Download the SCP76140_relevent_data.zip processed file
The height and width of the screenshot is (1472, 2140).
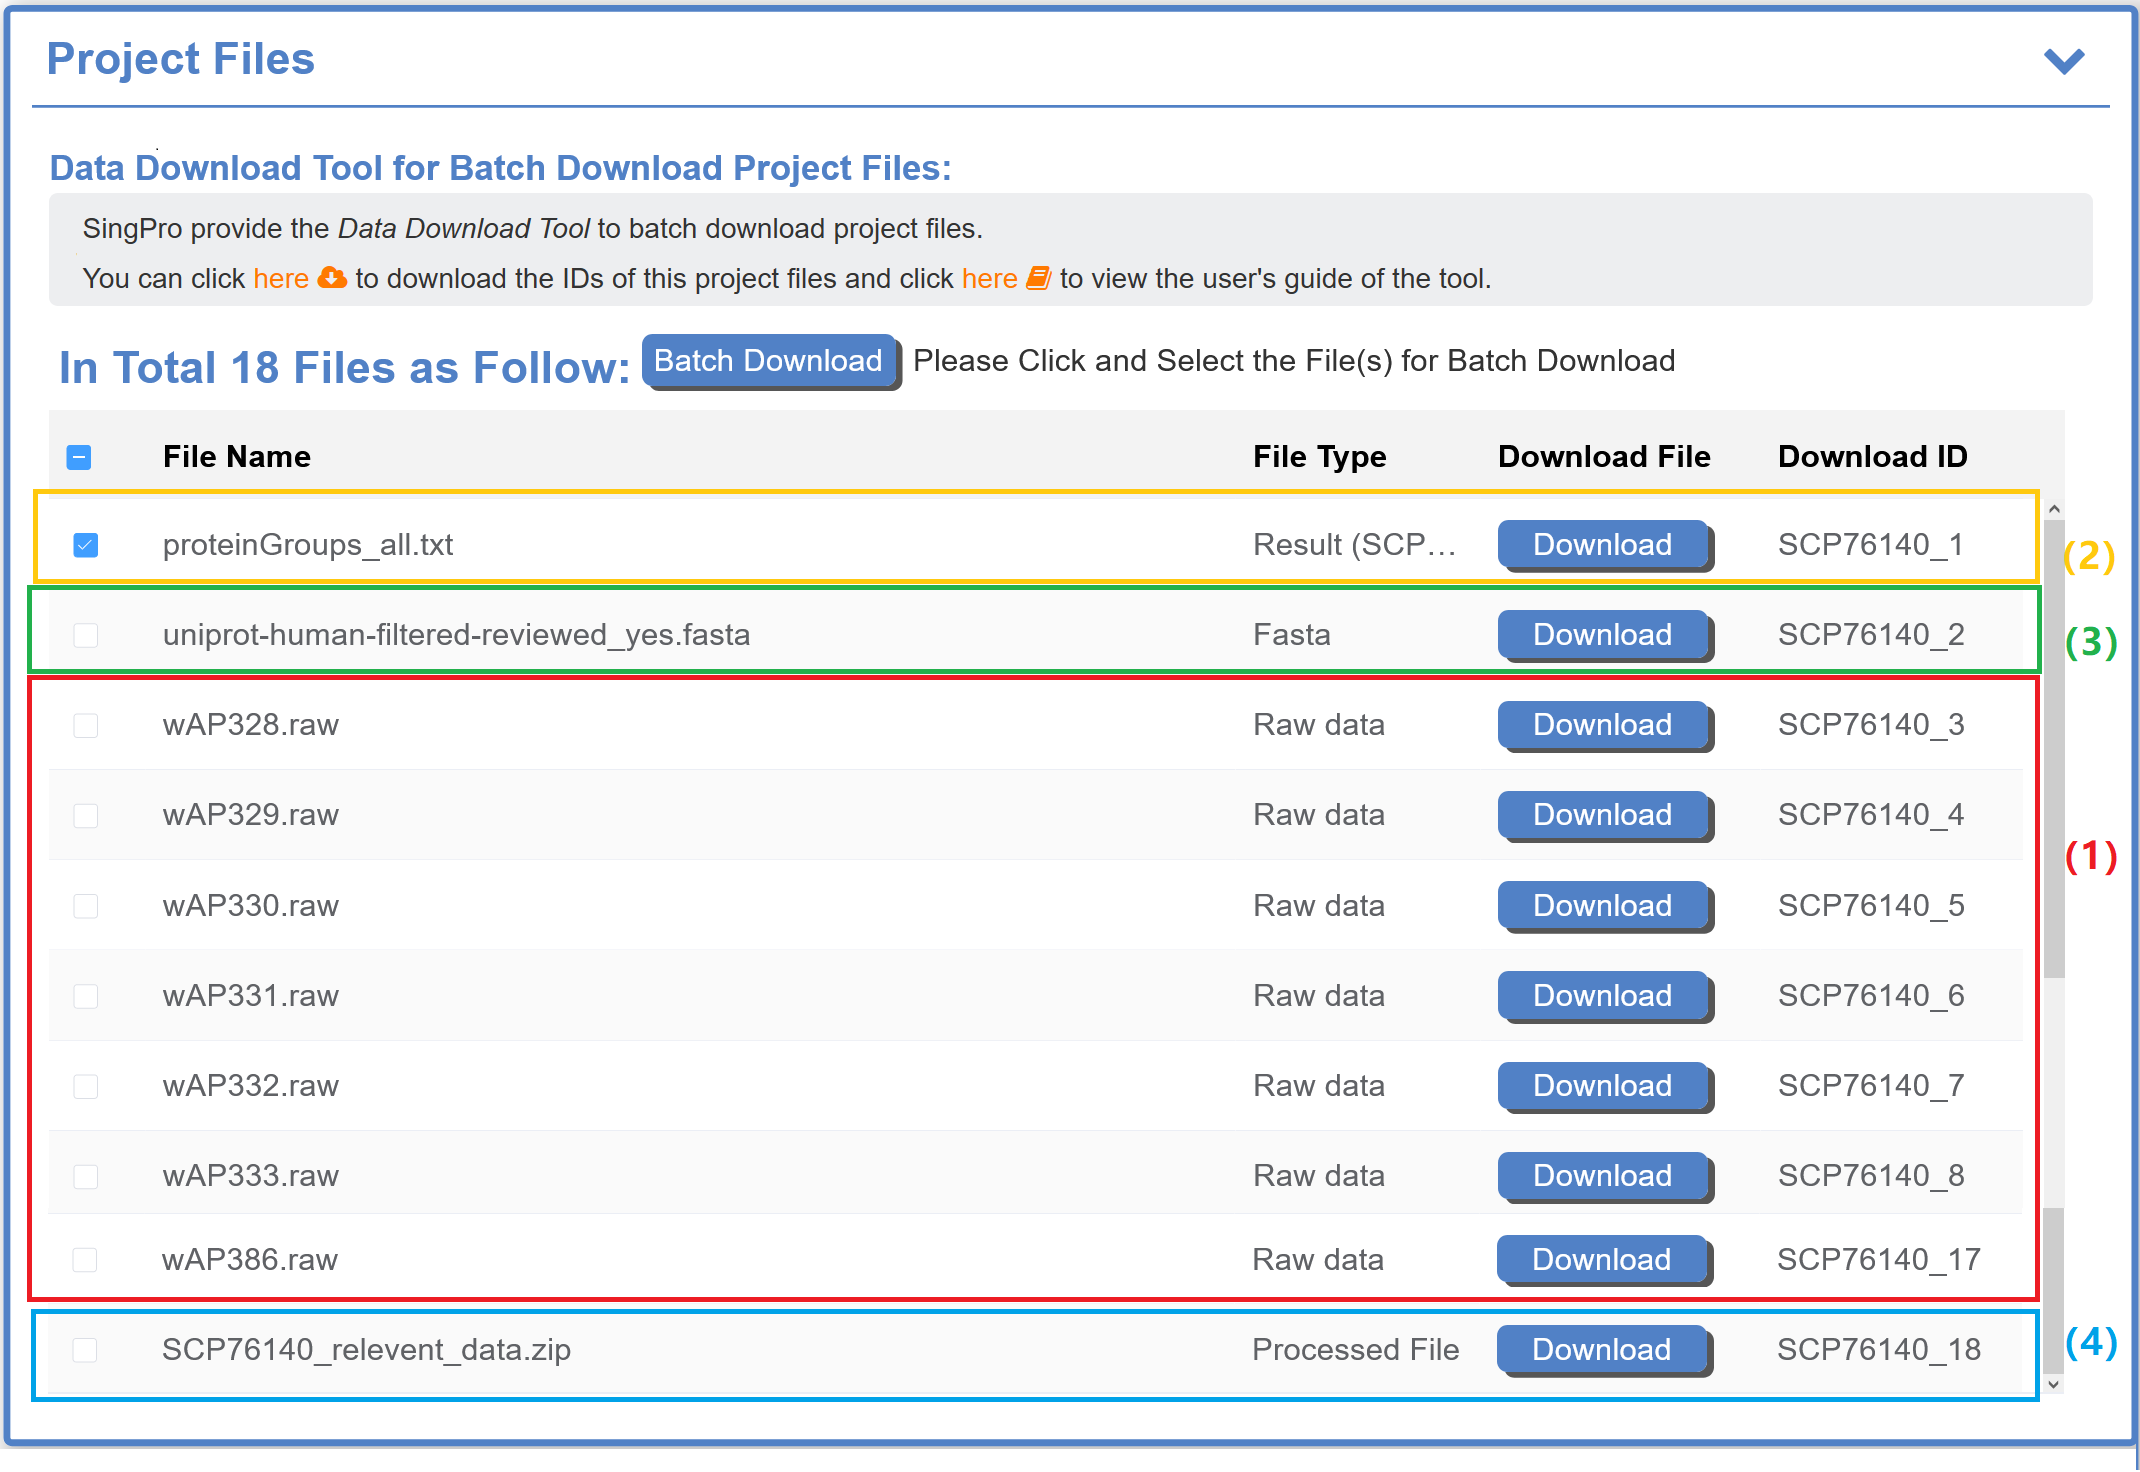coord(1601,1350)
